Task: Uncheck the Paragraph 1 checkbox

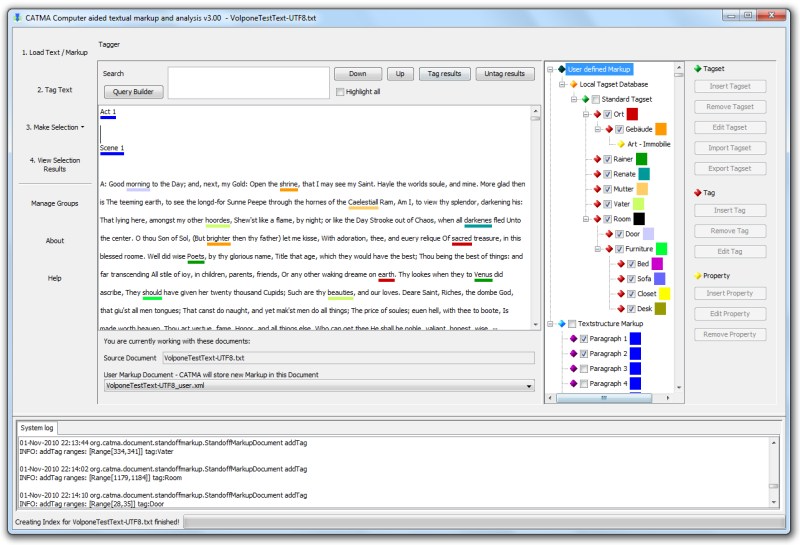Action: coord(584,338)
